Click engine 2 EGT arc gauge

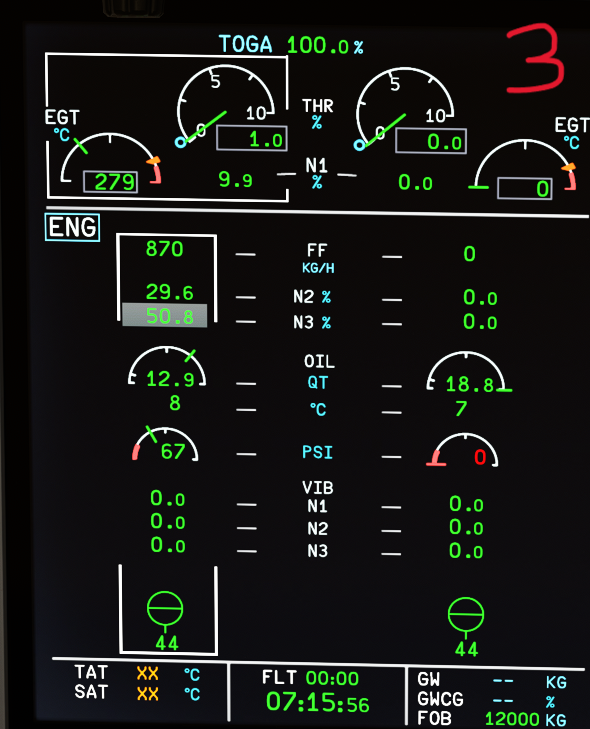[524, 165]
